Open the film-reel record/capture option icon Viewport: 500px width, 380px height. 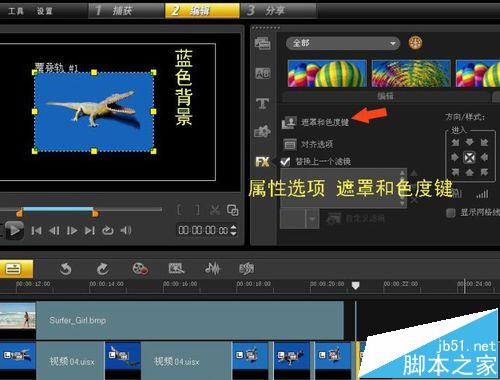point(140,269)
